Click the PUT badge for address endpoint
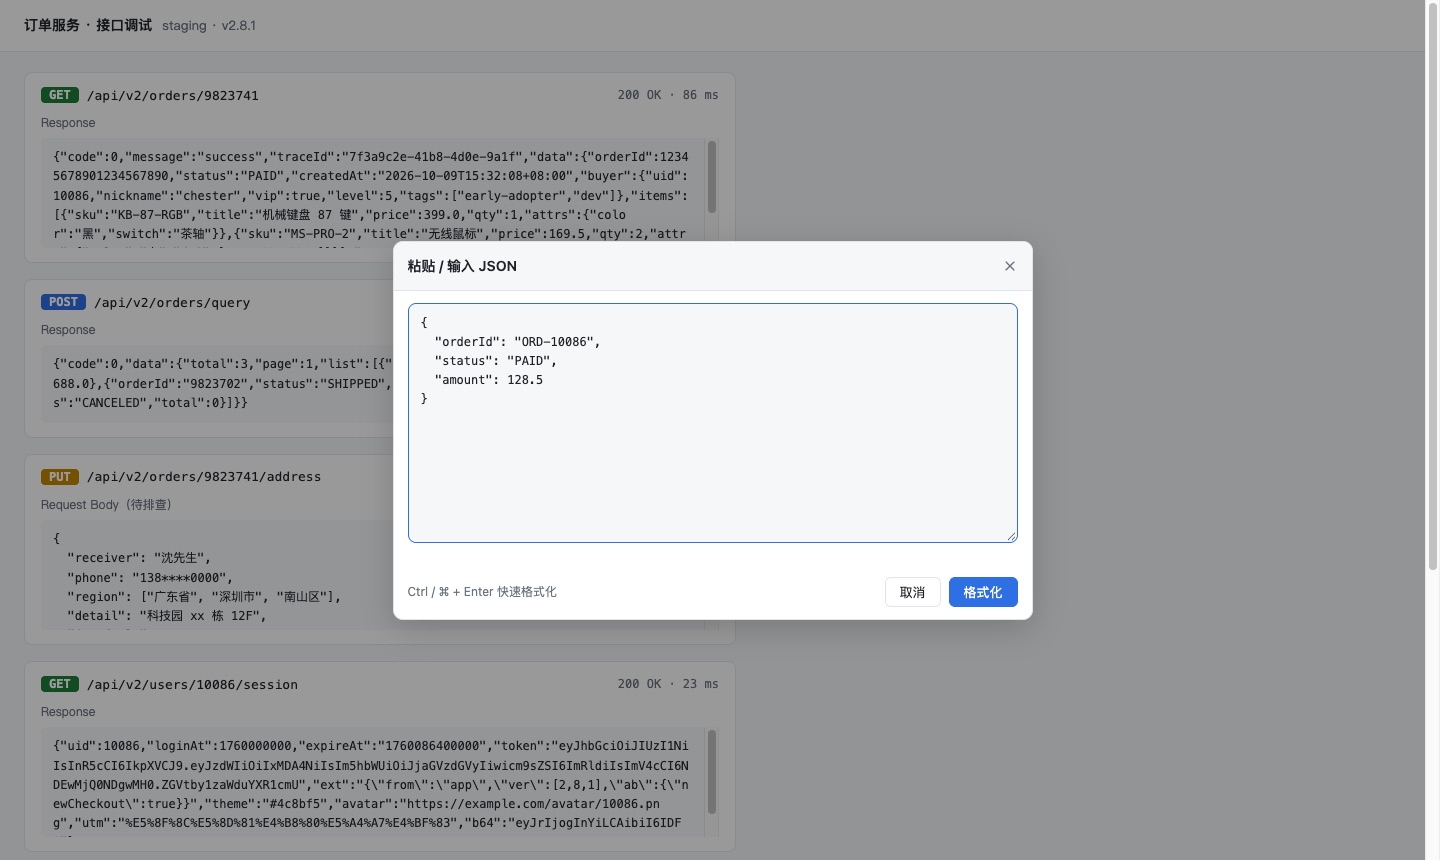This screenshot has height=860, width=1440. (60, 477)
